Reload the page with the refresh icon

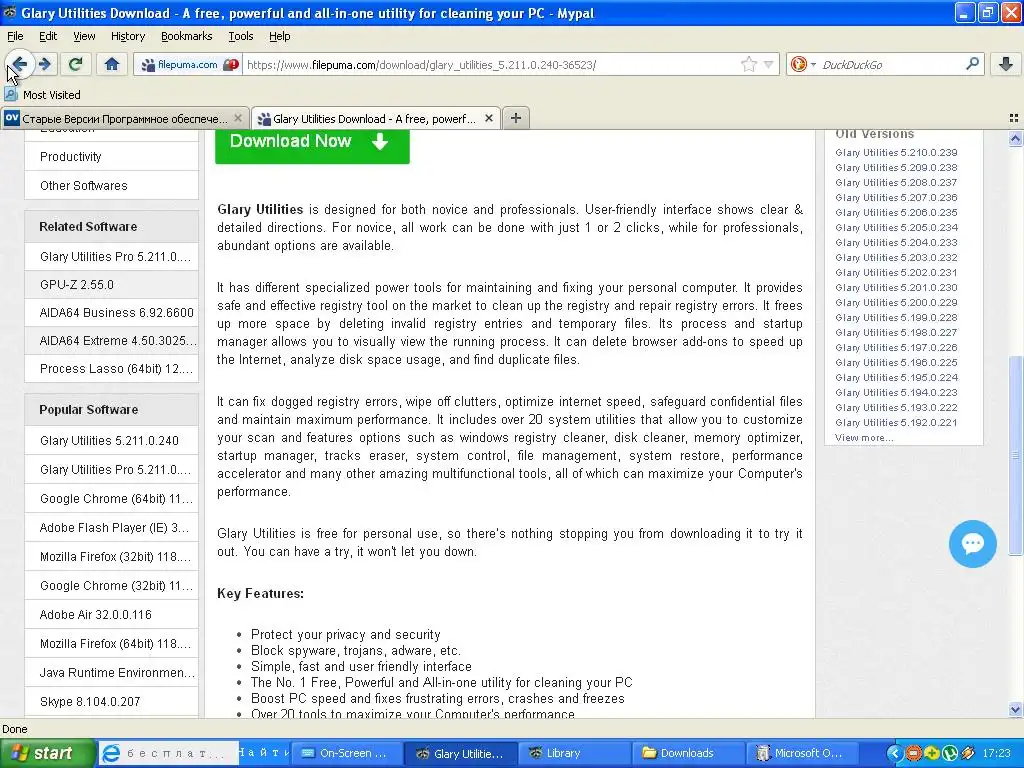(x=75, y=64)
